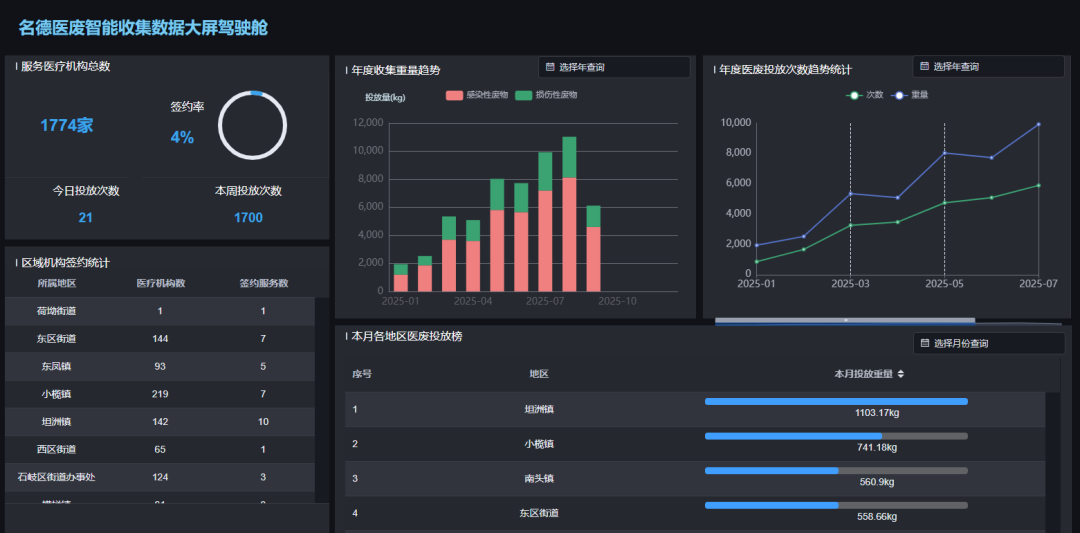Click calendar icon in 选择月份查询 picker

coord(924,343)
